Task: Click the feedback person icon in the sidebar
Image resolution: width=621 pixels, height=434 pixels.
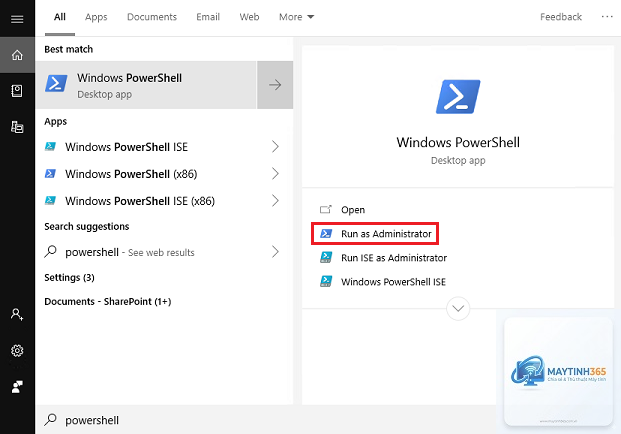Action: [17, 386]
